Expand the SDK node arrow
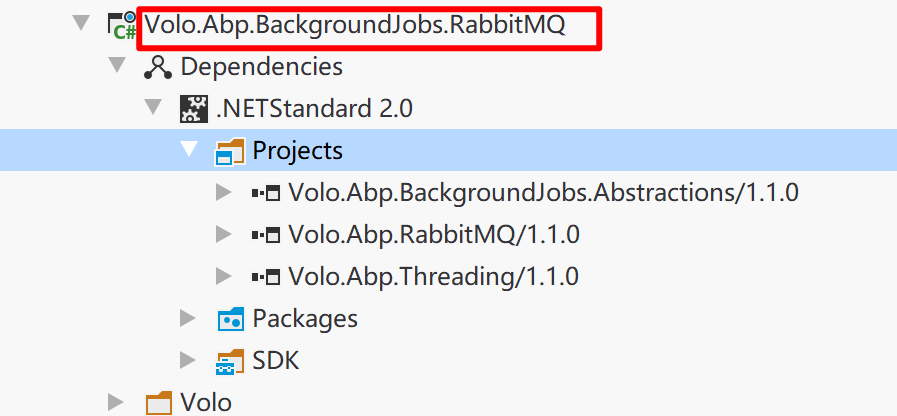Viewport: 897px width, 416px height. pyautogui.click(x=188, y=361)
